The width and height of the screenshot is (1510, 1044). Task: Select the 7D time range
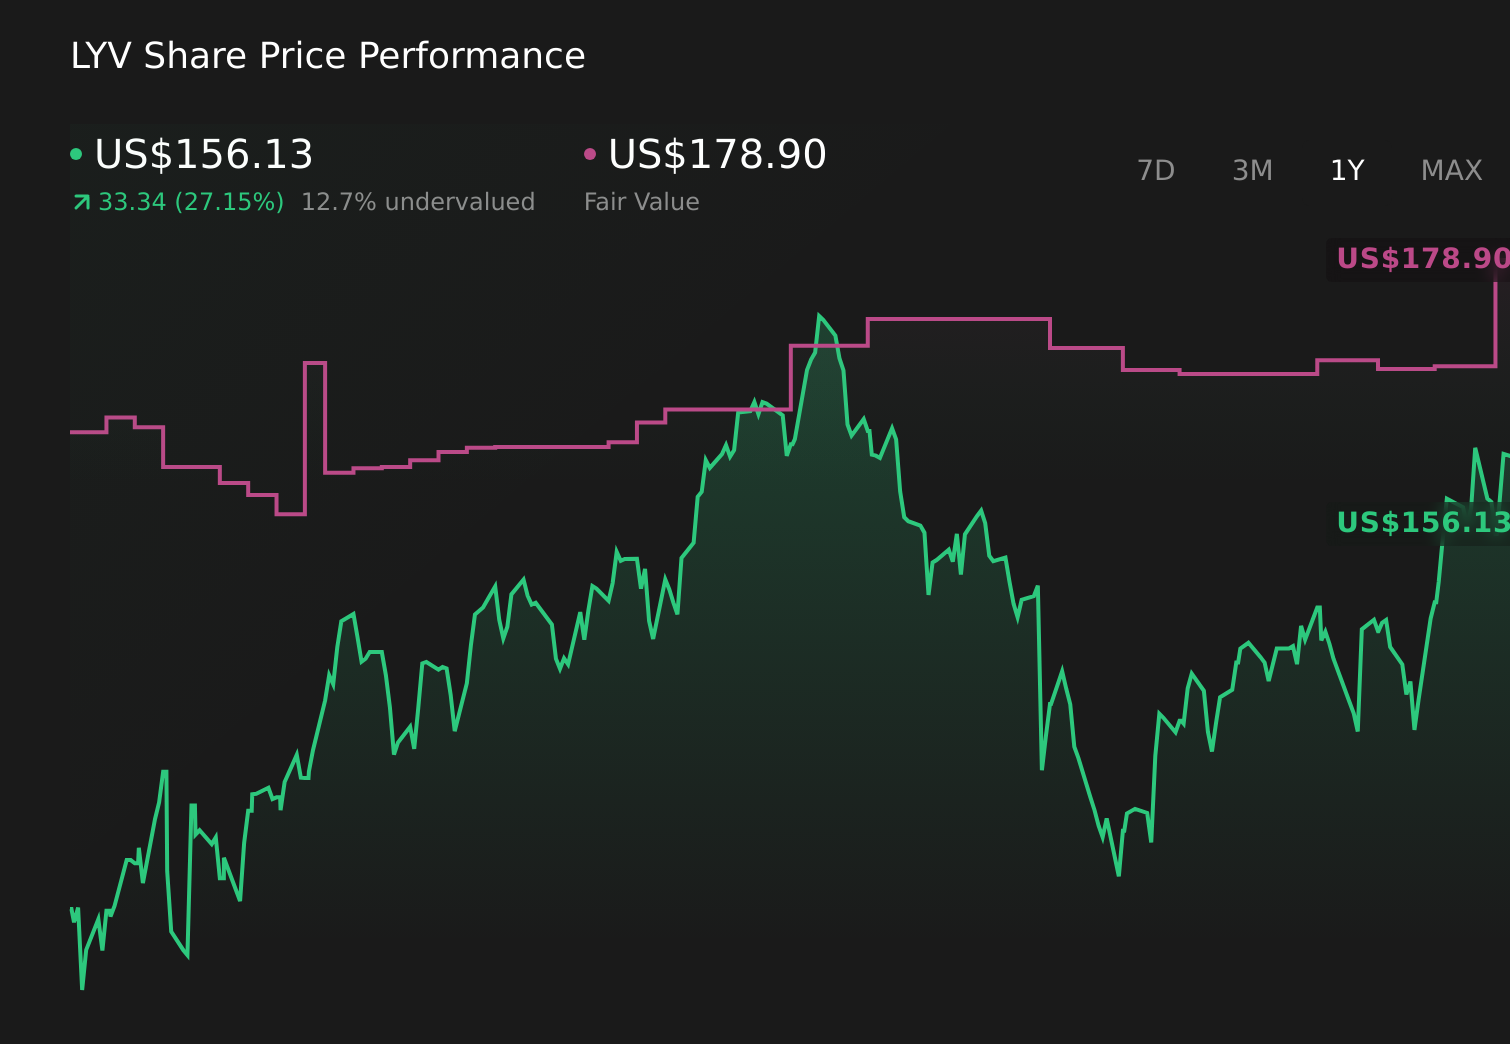(1157, 170)
